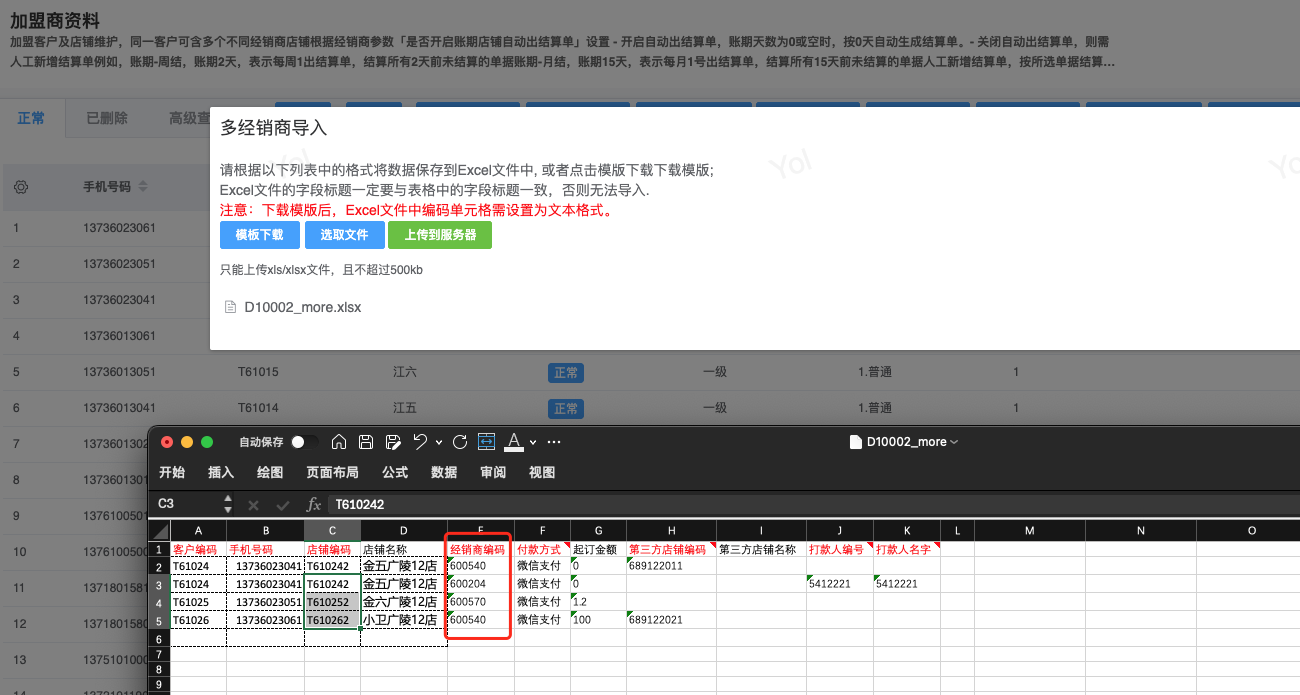Click the 模板下载 button
Viewport: 1300px width, 695px height.
tap(259, 235)
